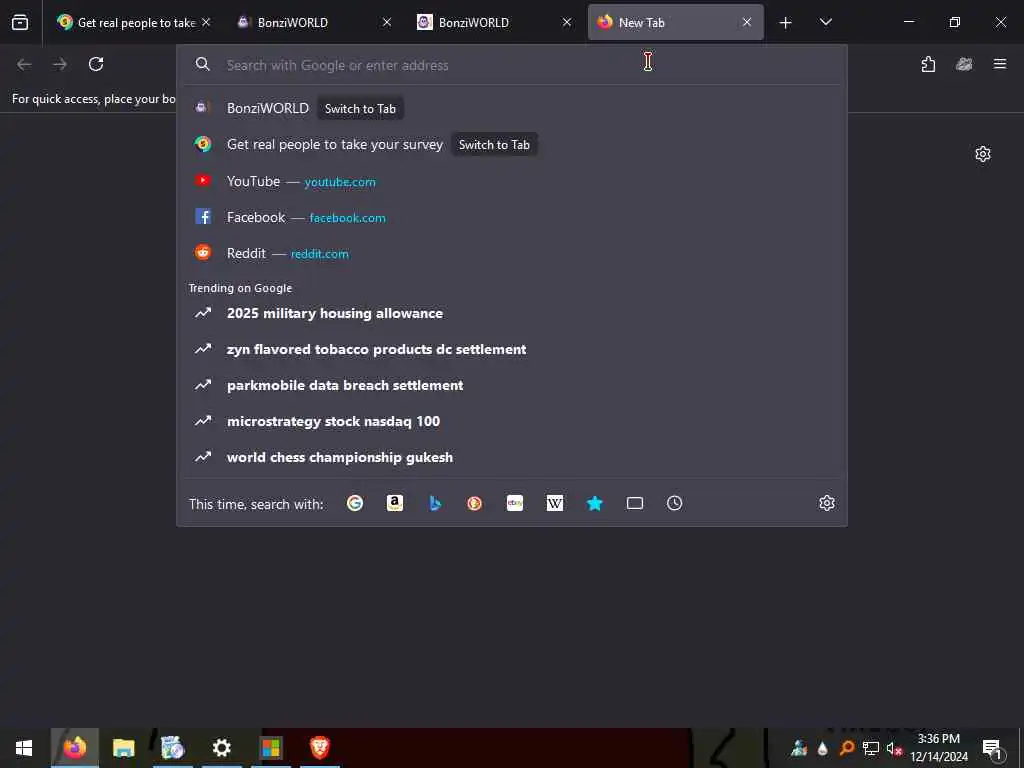Open the notification center icon
Viewport: 1024px width, 768px height.
pyautogui.click(x=992, y=748)
